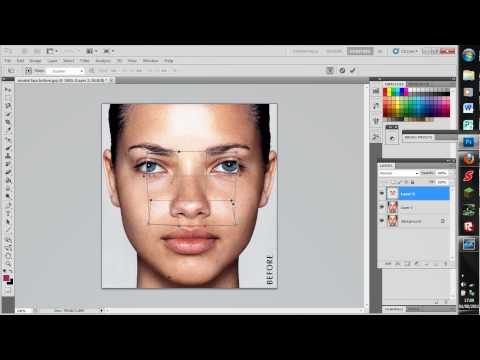Select the Painting workspace button

[x=360, y=51]
